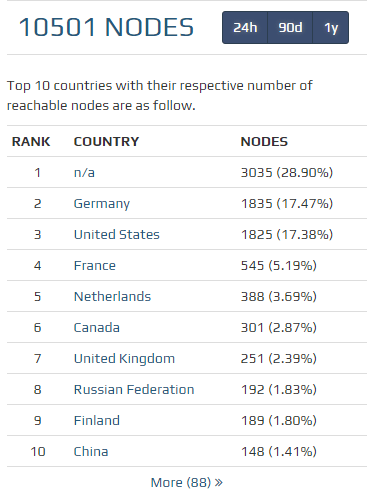Click the 1835 (17.47%) Germany node count

[x=287, y=204]
